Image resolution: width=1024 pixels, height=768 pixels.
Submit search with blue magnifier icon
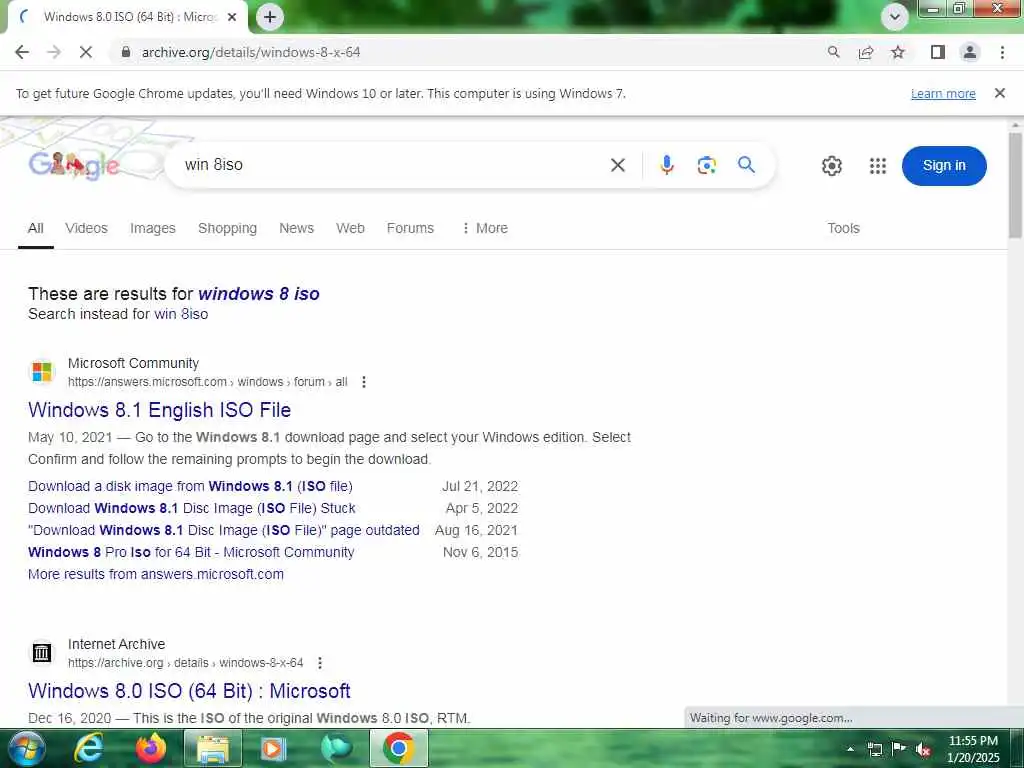(746, 165)
